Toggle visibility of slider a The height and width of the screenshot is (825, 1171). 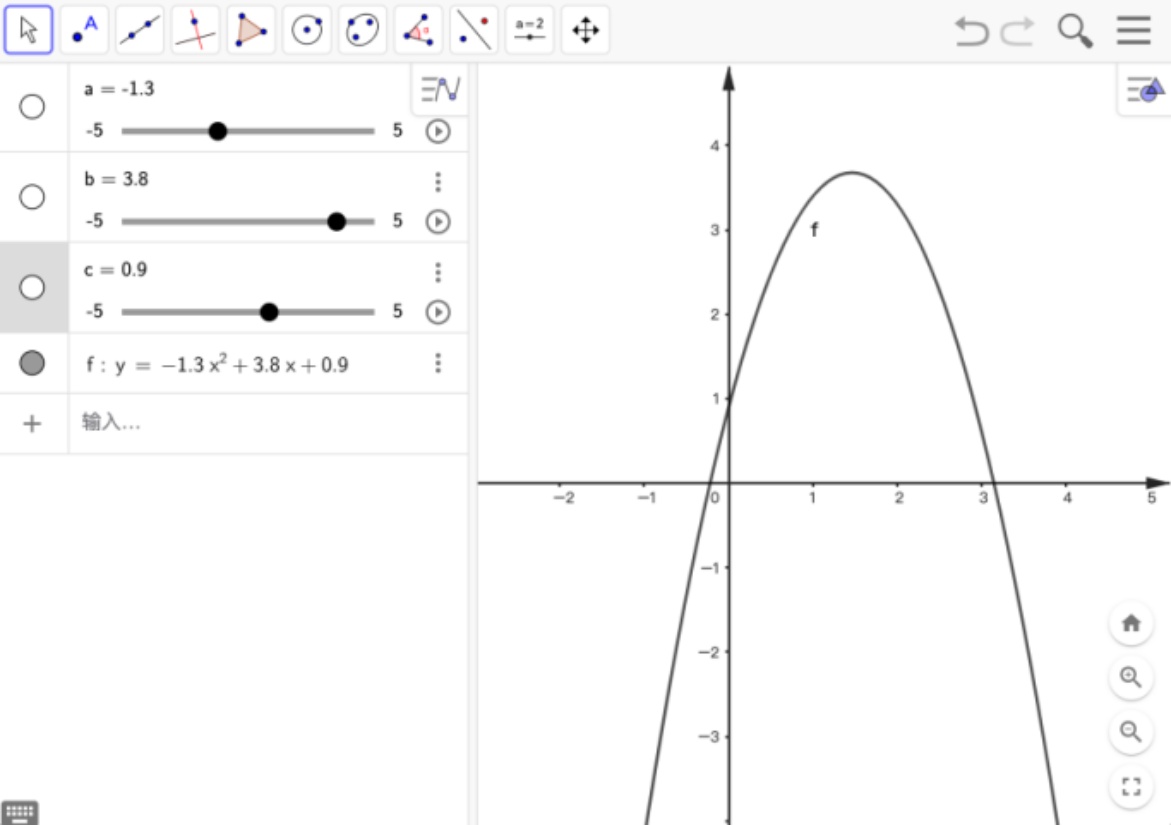(32, 107)
